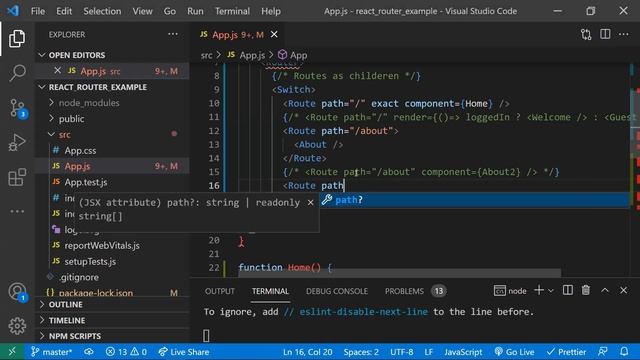The width and height of the screenshot is (640, 360).
Task: Accept the path? autocomplete suggestion
Action: coord(474,200)
